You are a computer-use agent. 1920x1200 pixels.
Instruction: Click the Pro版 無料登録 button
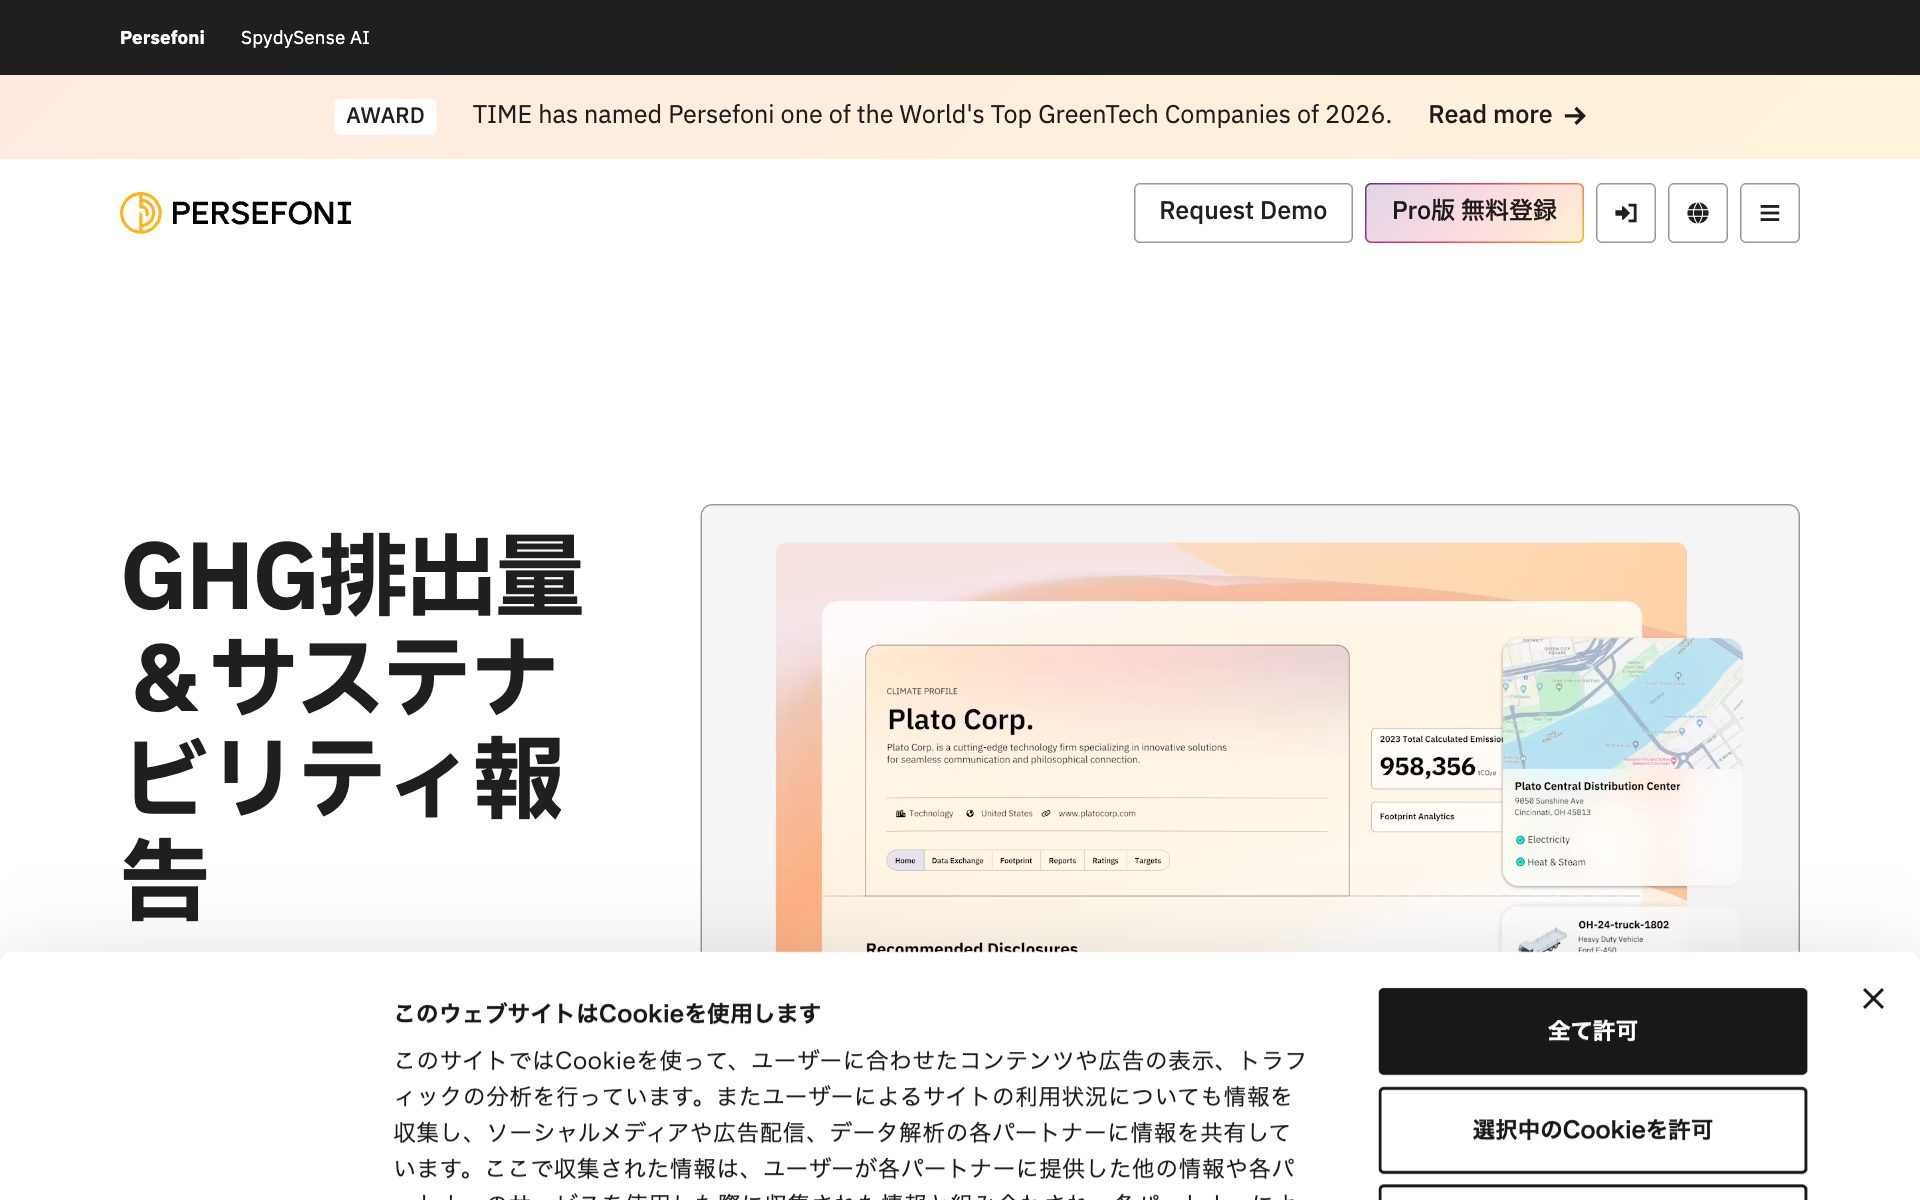[x=1474, y=213]
